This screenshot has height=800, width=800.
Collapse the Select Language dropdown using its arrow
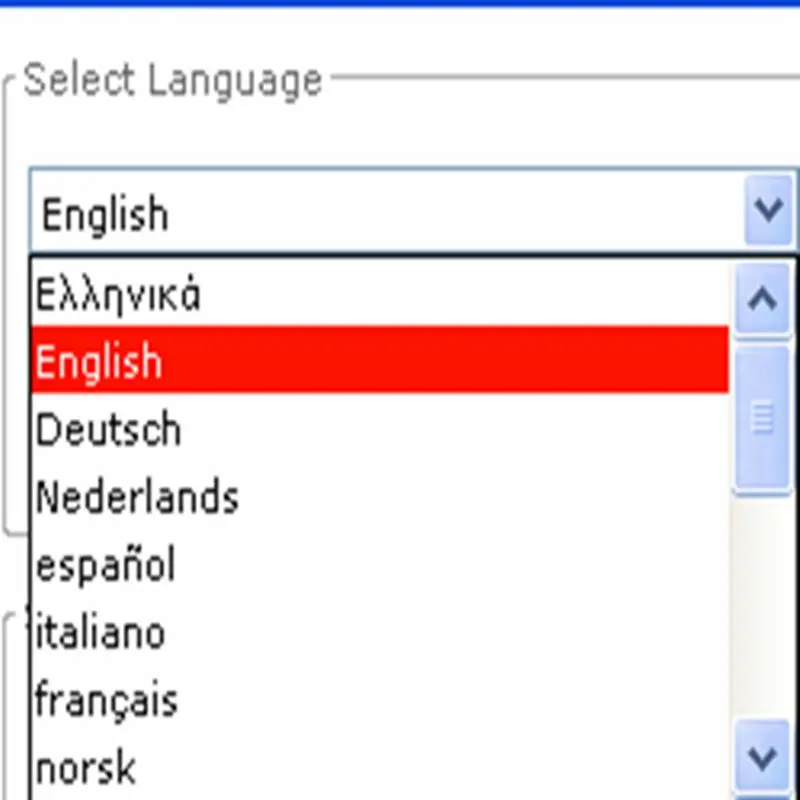pos(768,211)
